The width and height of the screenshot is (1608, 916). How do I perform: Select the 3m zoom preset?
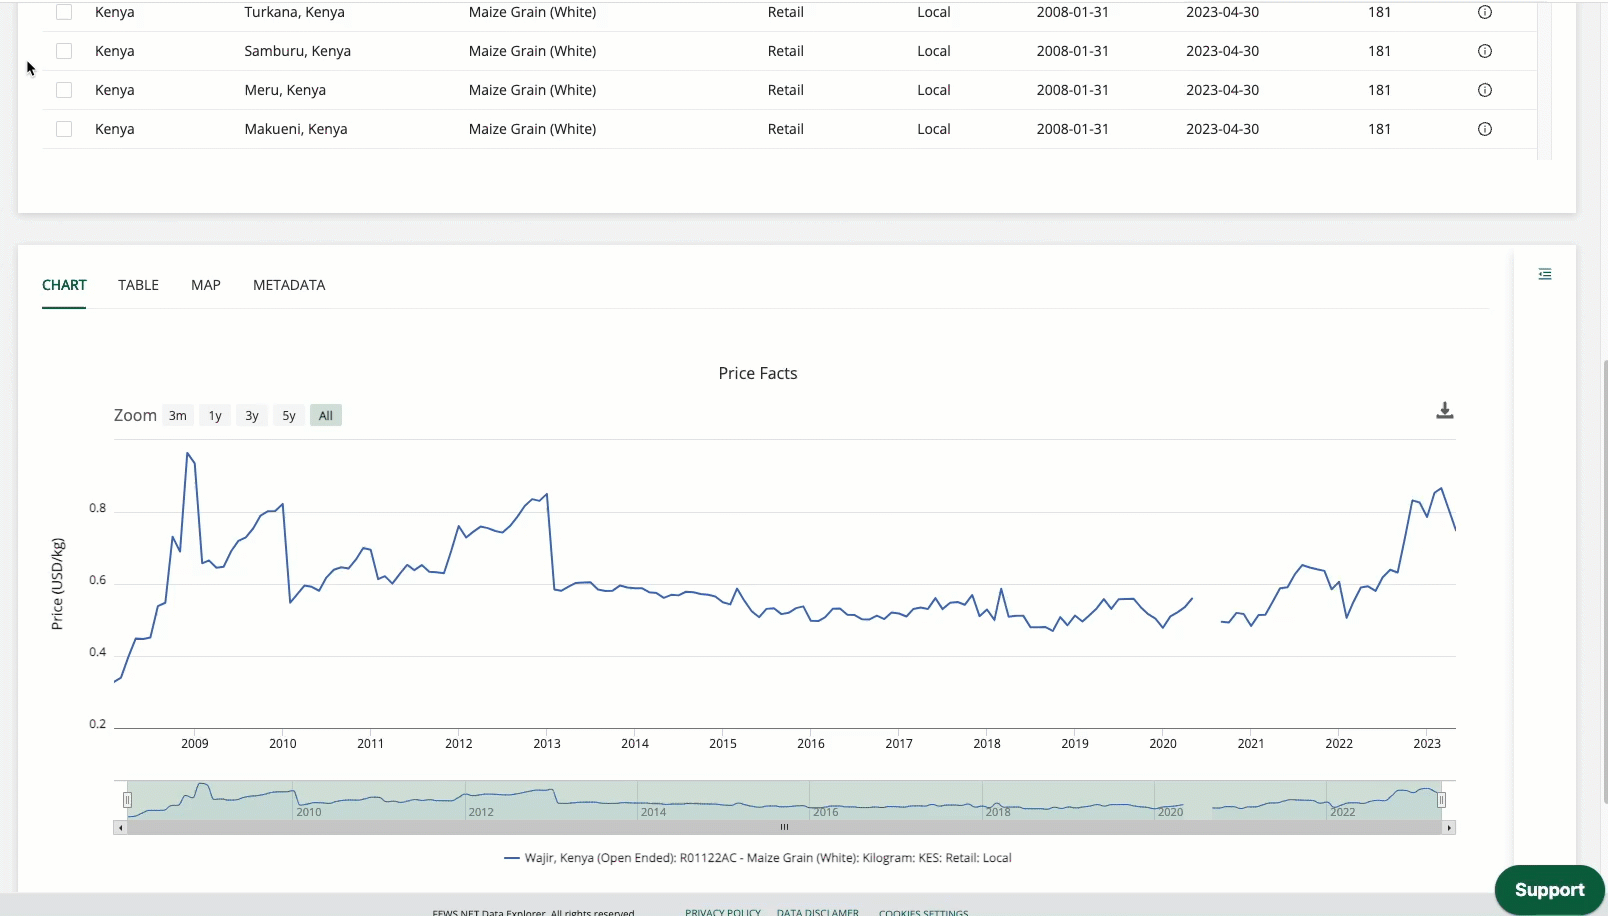(177, 415)
